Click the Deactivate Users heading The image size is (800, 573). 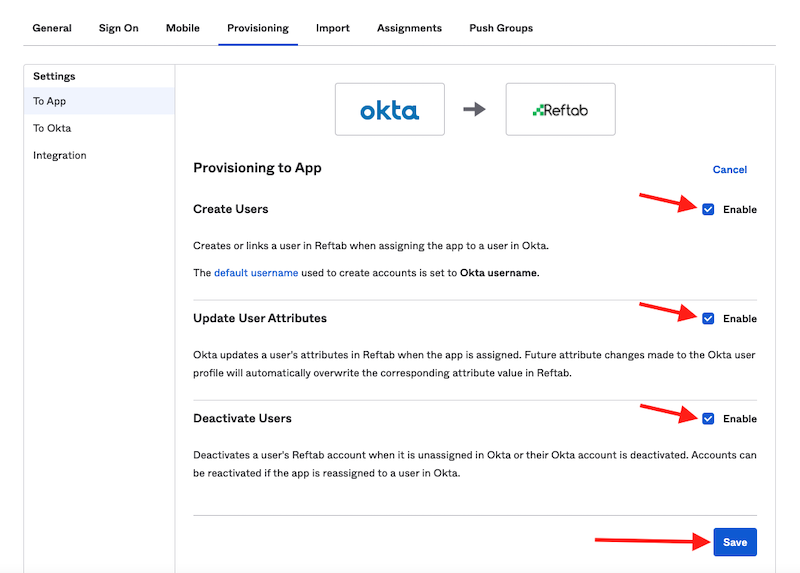(242, 418)
